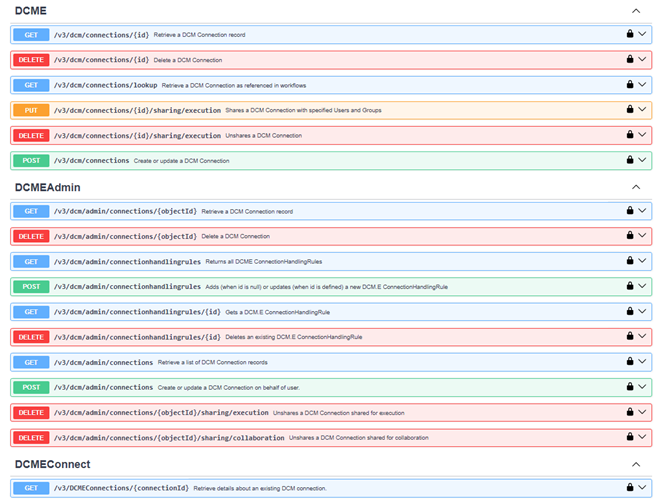
Task: Click lock on GET DCMEConnections/{connectionId} row
Action: (630, 487)
